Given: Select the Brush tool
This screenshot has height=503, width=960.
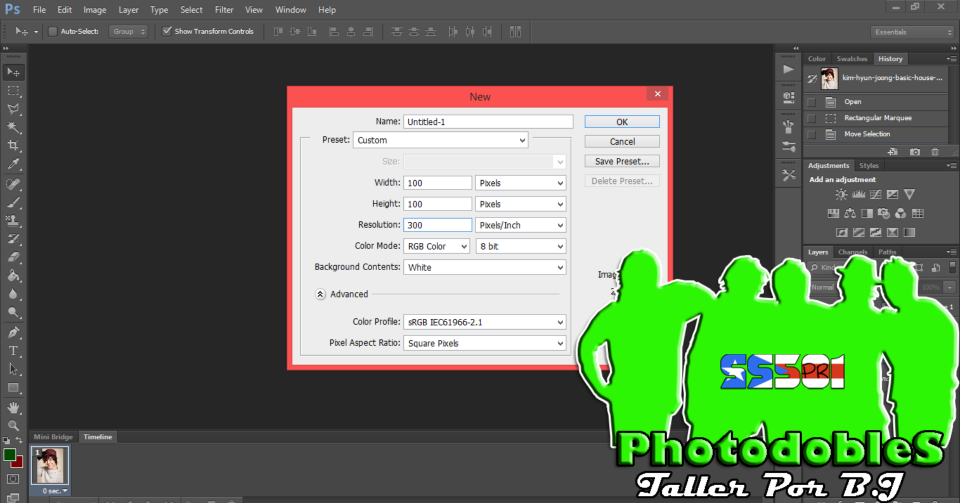Looking at the screenshot, I should click(x=13, y=203).
